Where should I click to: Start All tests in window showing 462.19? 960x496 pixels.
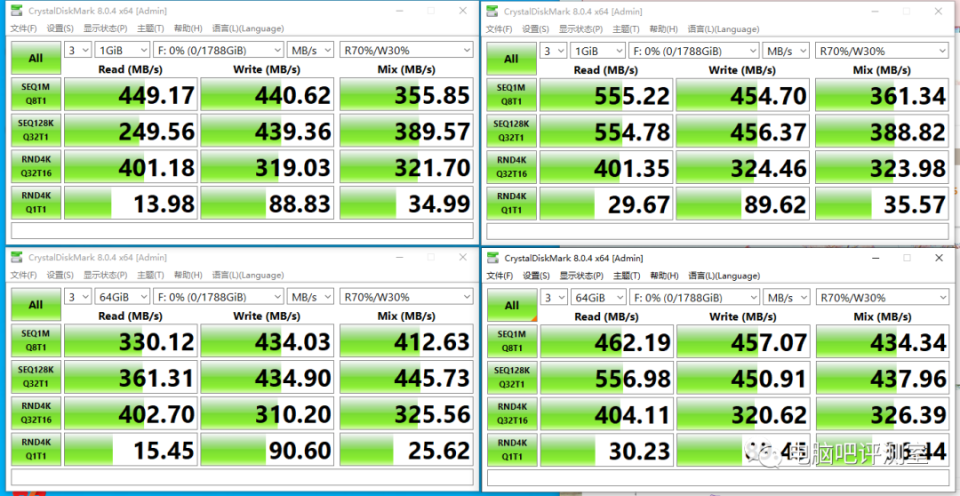(512, 305)
